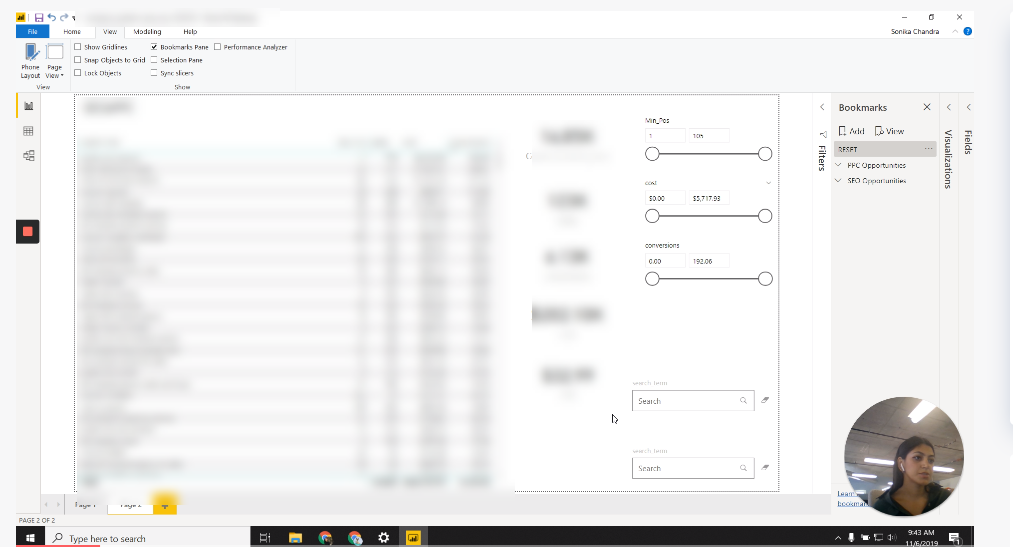Click the Add bookmark icon
The image size is (1013, 547).
click(851, 131)
